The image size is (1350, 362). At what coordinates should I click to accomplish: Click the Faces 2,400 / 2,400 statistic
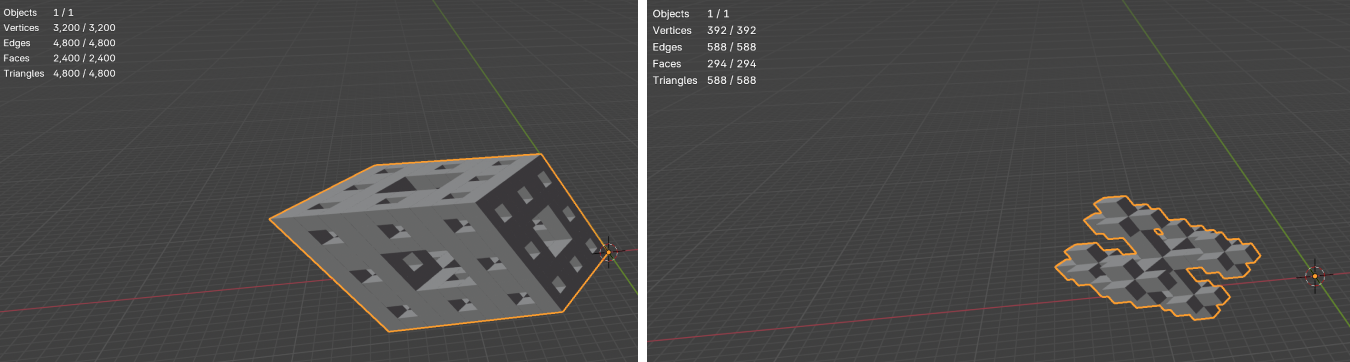tap(59, 58)
